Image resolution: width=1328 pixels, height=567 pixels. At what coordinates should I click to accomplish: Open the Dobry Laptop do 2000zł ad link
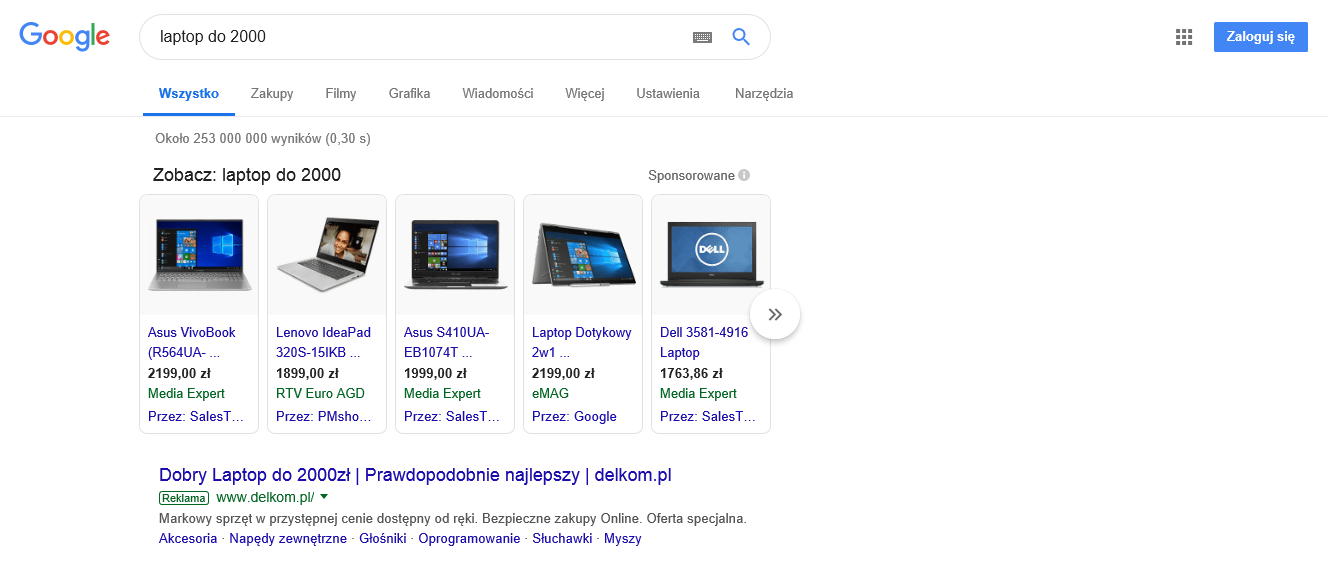(415, 475)
